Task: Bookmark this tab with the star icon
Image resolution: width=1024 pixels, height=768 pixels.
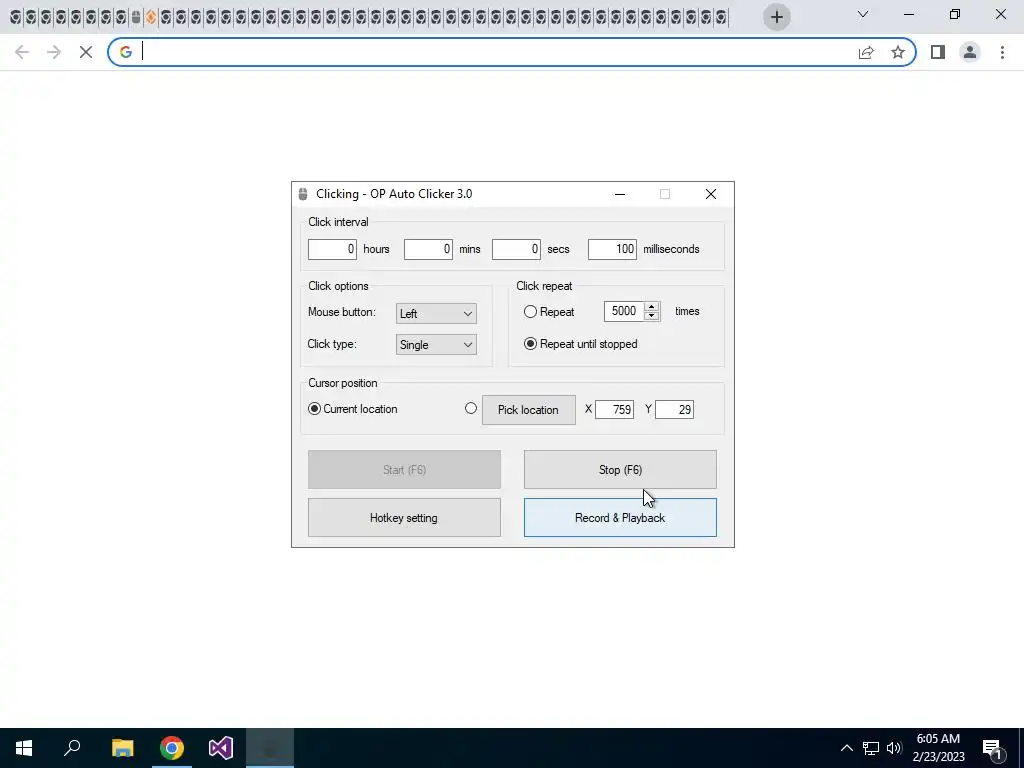Action: point(898,52)
